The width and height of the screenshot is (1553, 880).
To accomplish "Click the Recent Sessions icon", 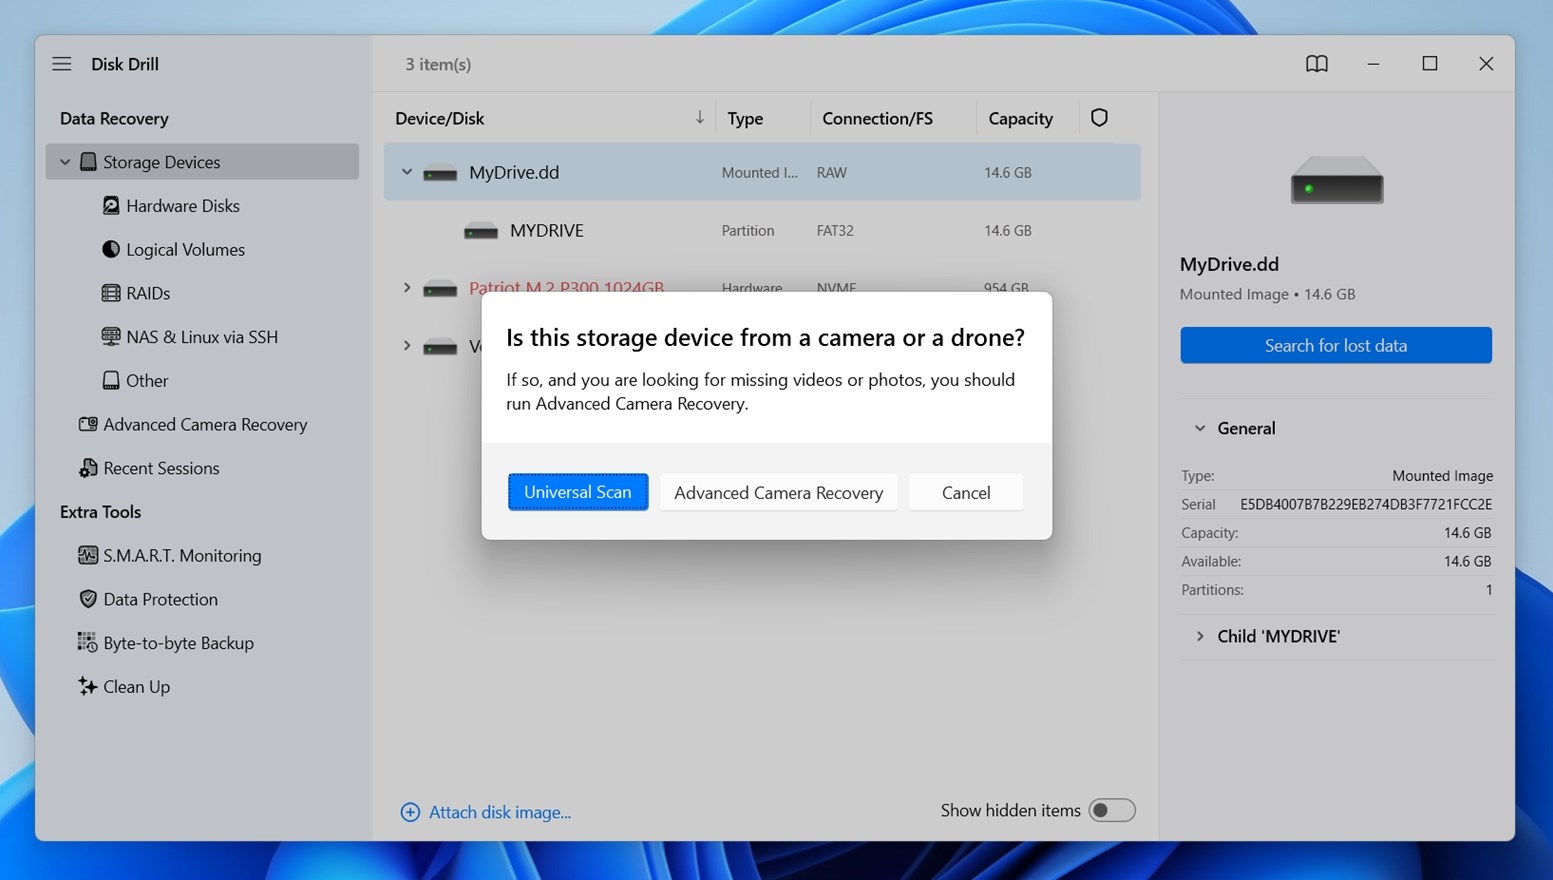I will pyautogui.click(x=88, y=468).
